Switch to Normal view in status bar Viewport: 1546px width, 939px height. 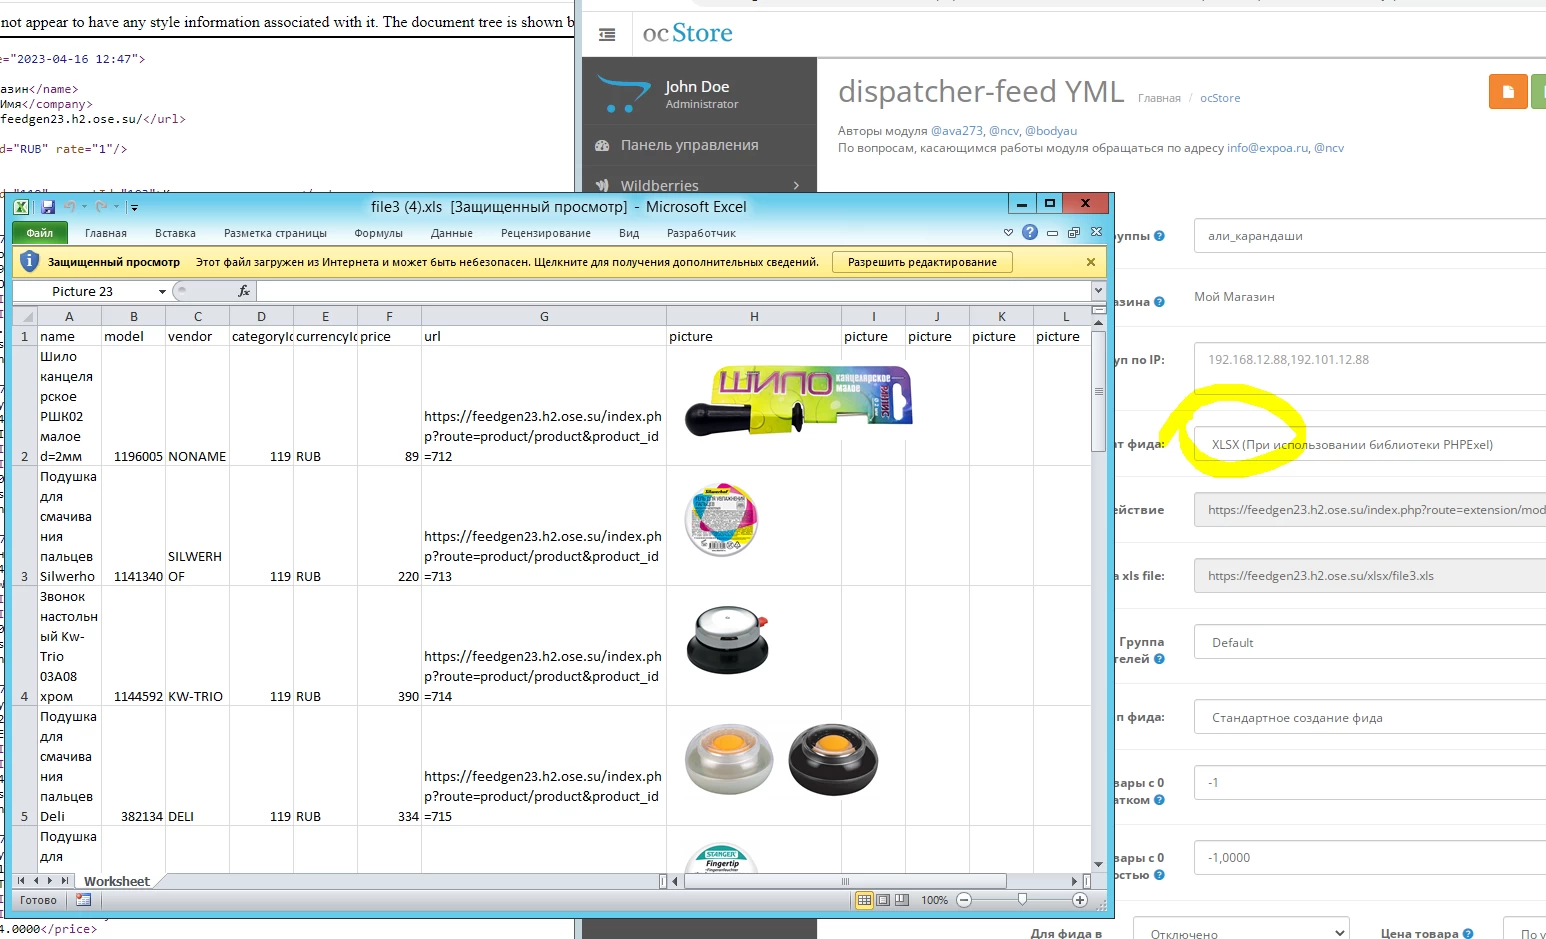[865, 900]
